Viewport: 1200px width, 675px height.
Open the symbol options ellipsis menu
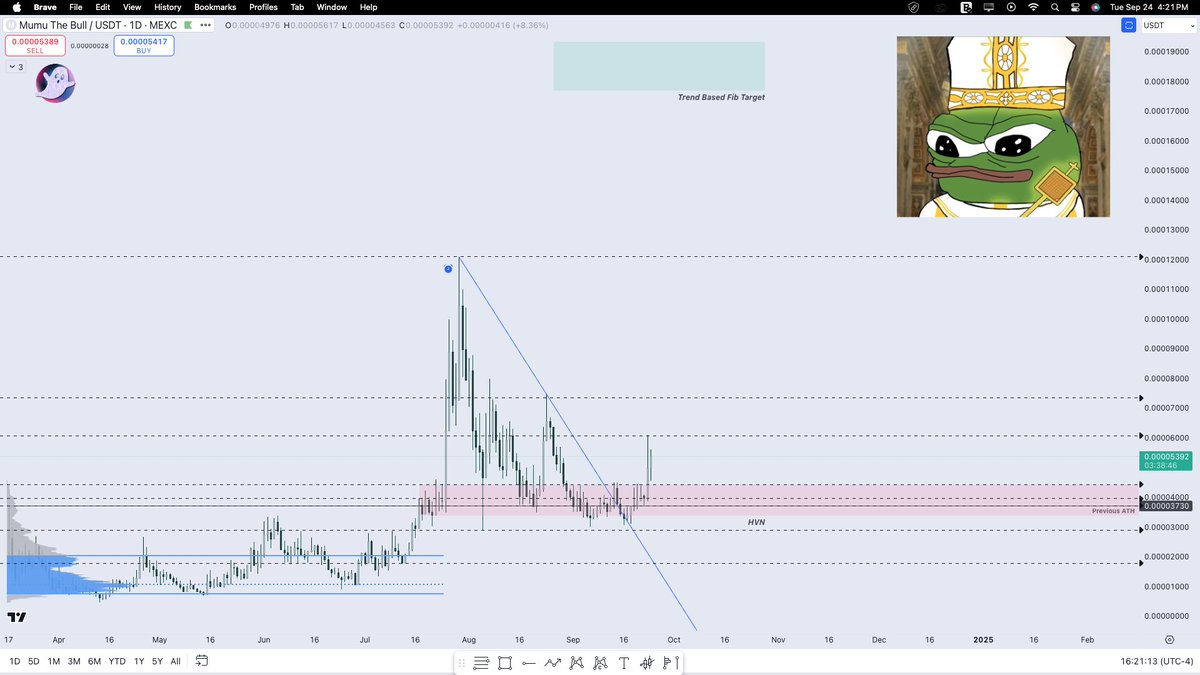(204, 25)
